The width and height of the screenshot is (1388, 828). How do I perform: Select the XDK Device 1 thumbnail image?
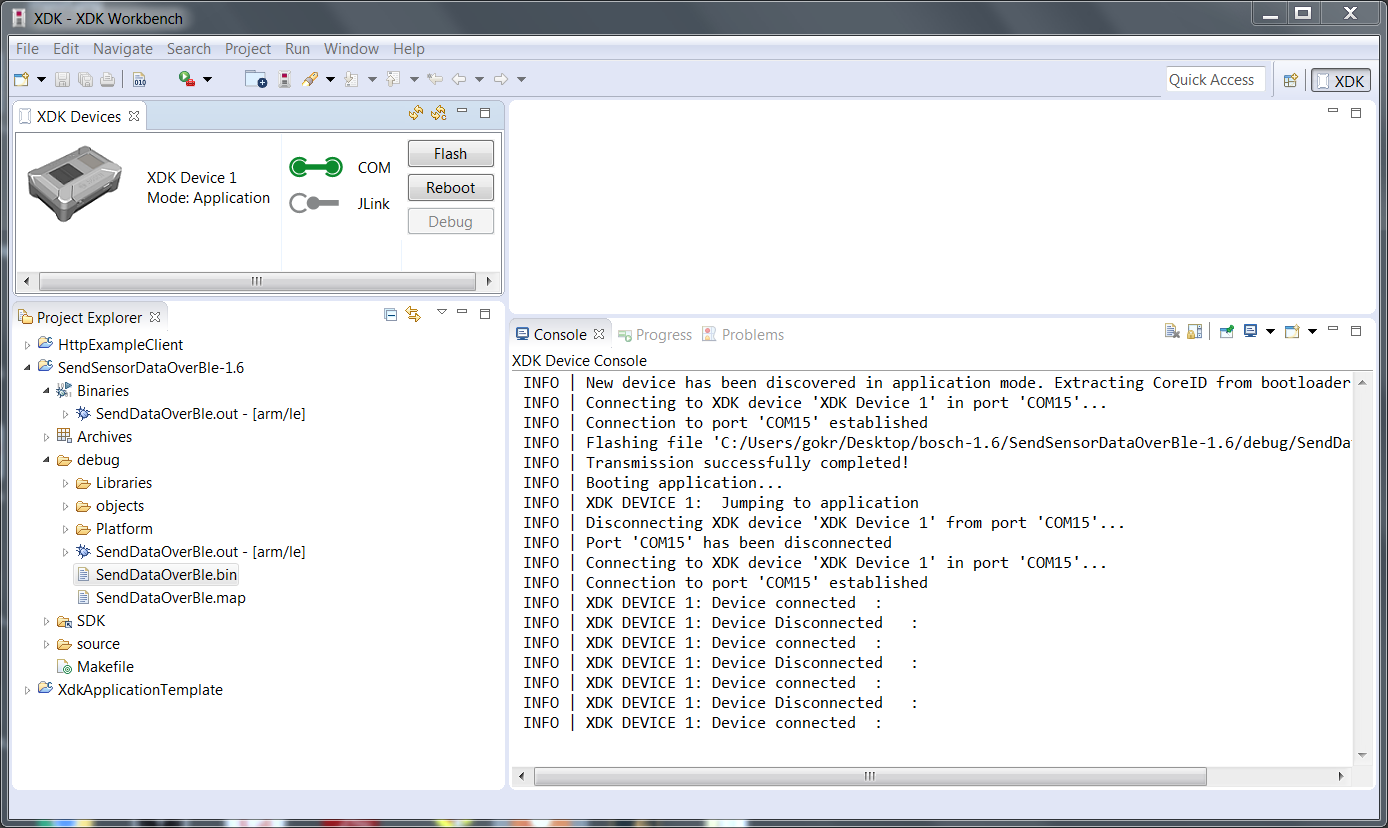(75, 184)
